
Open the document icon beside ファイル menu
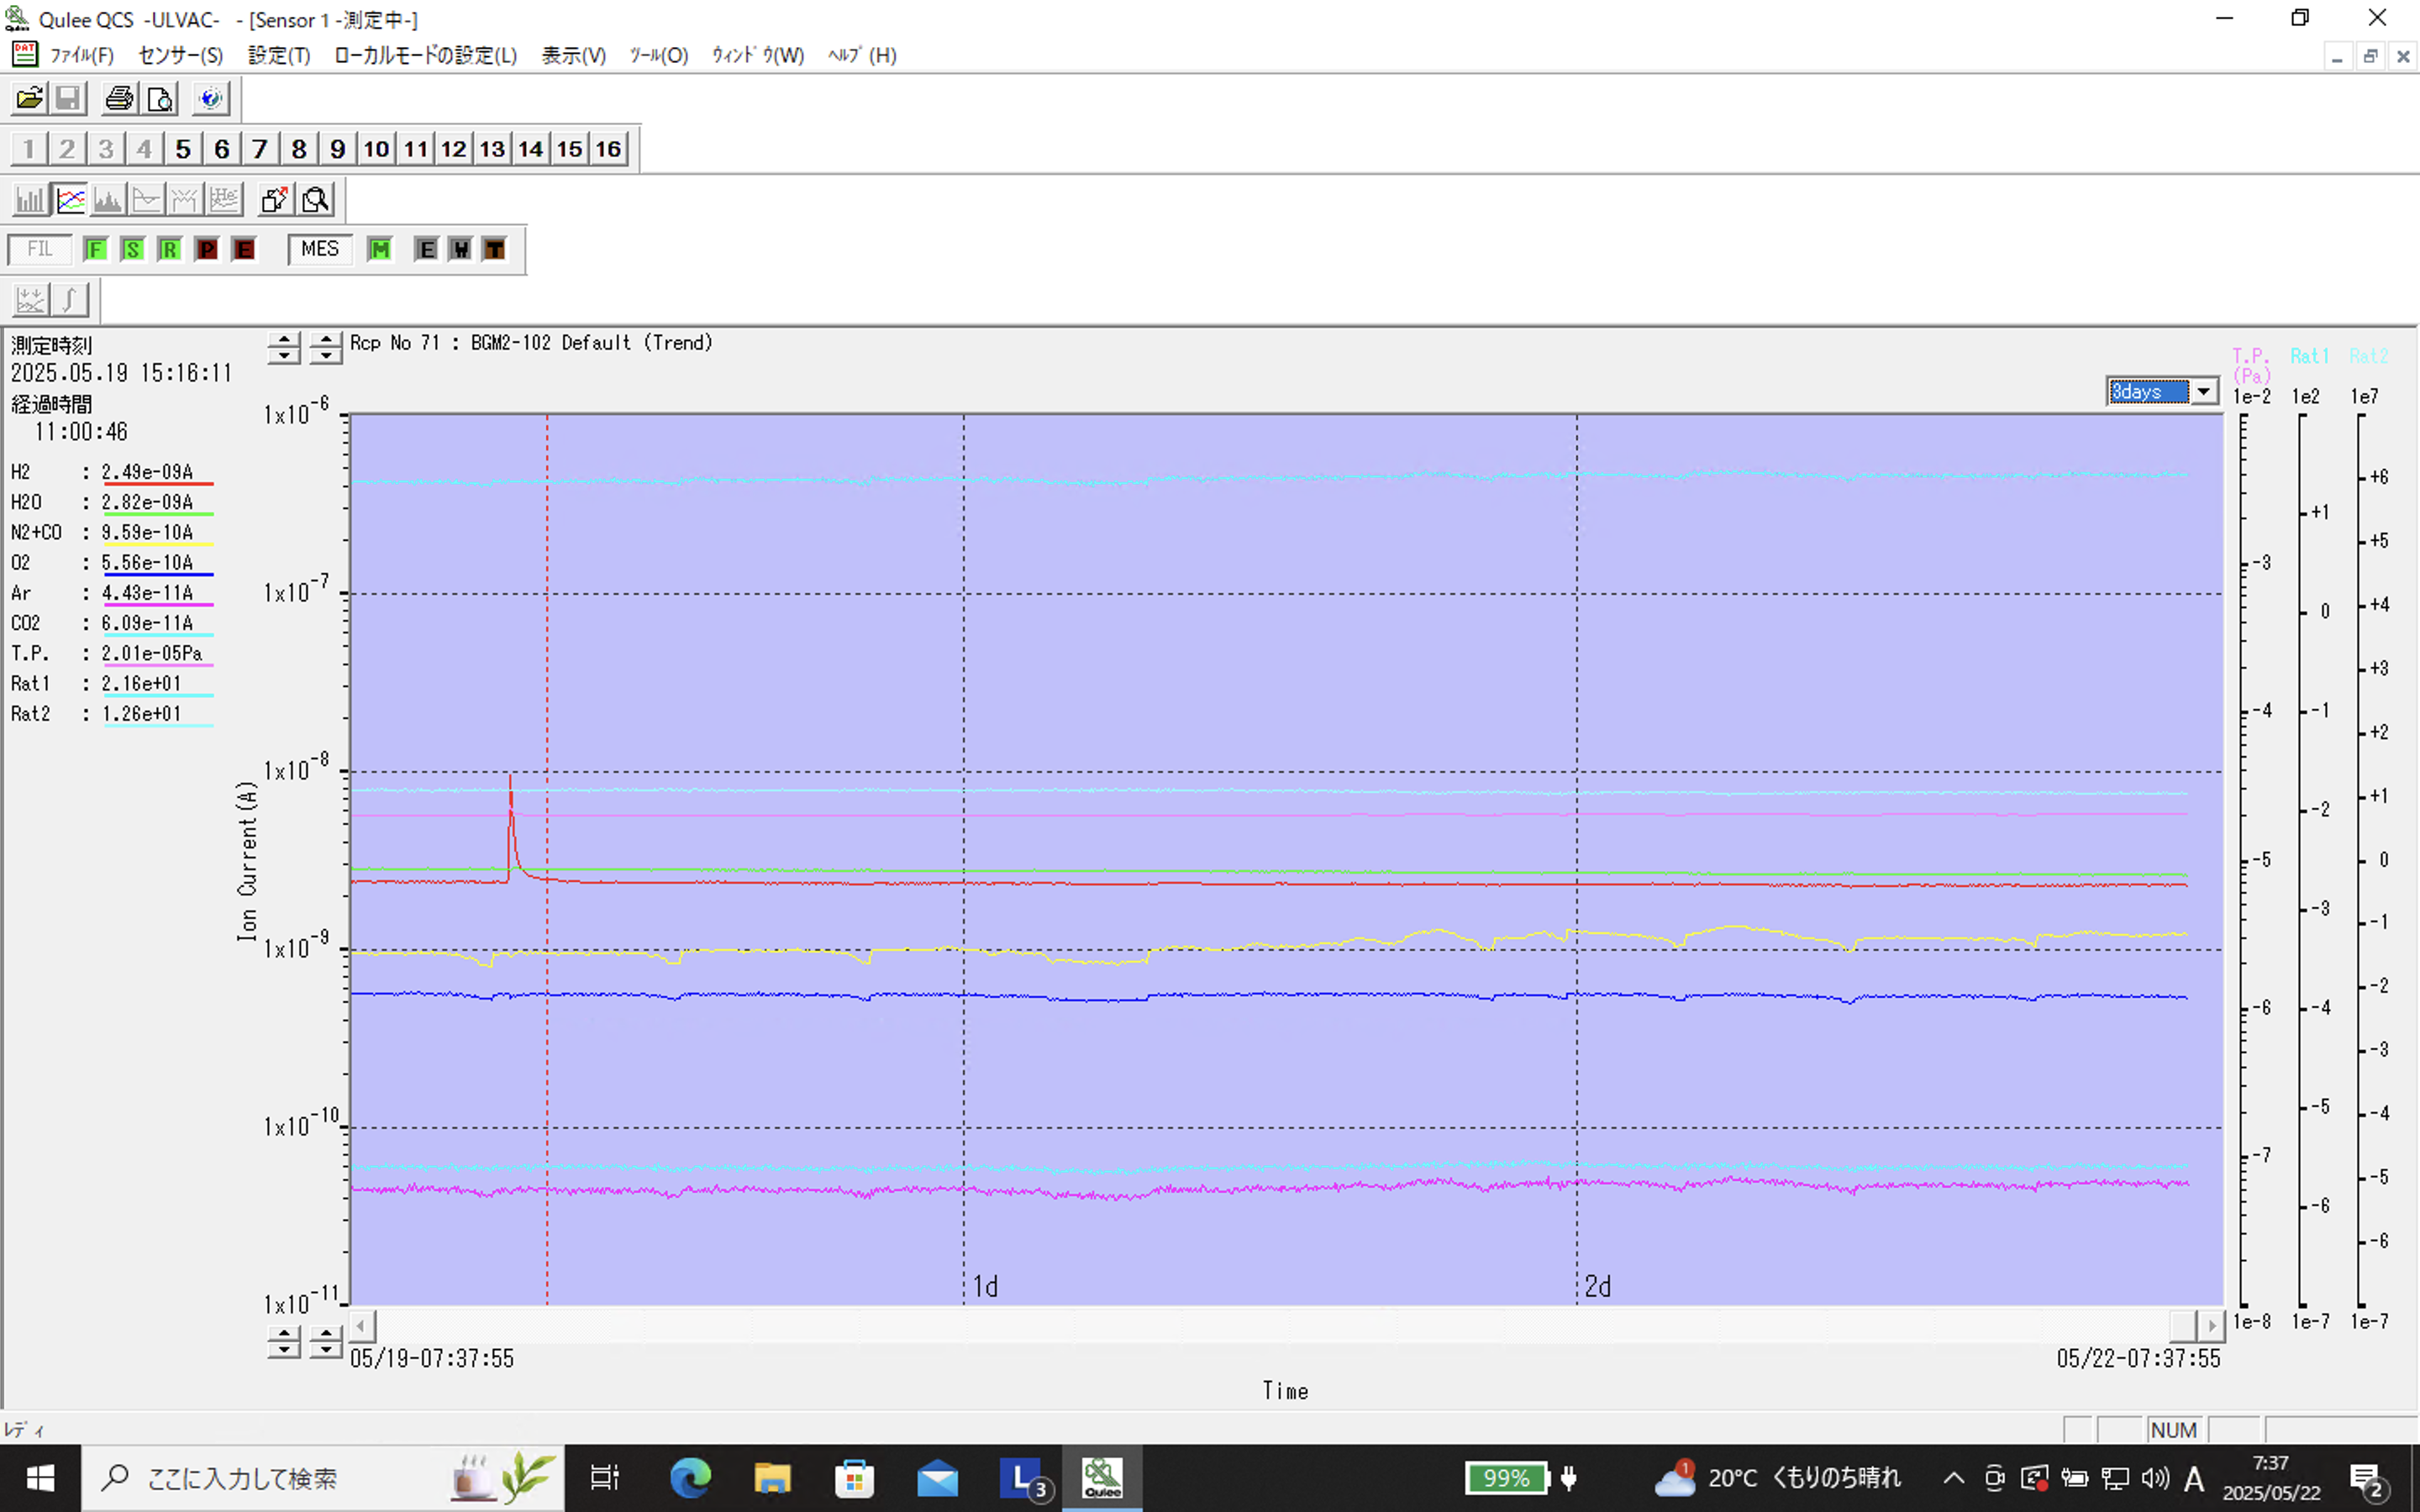click(x=24, y=54)
